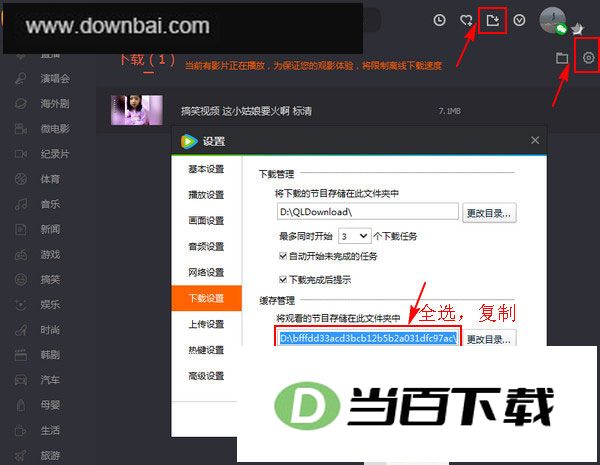Click 海外剧 planet icon in sidebar
Image resolution: width=600 pixels, height=465 pixels.
point(21,104)
